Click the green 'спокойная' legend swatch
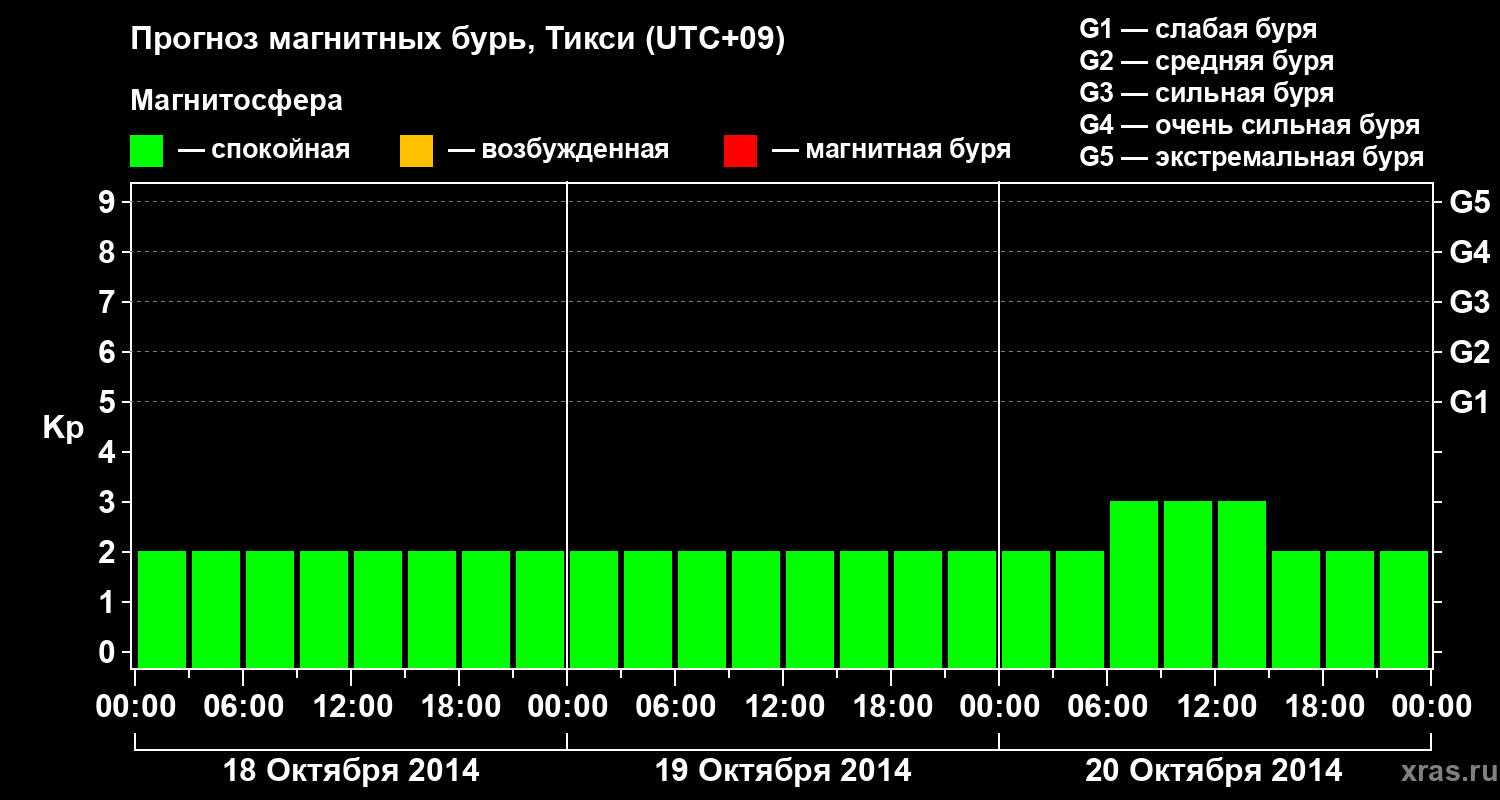Image resolution: width=1500 pixels, height=800 pixels. point(146,151)
